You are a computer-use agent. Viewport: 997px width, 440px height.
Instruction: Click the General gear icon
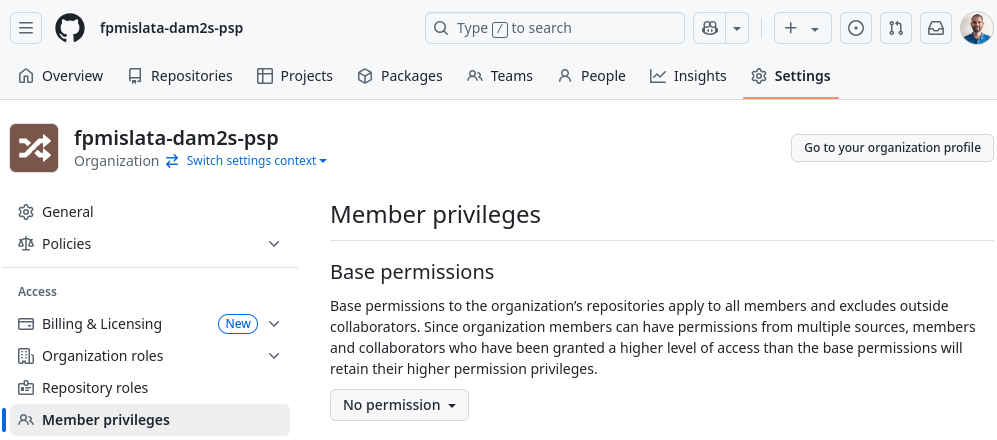(26, 212)
